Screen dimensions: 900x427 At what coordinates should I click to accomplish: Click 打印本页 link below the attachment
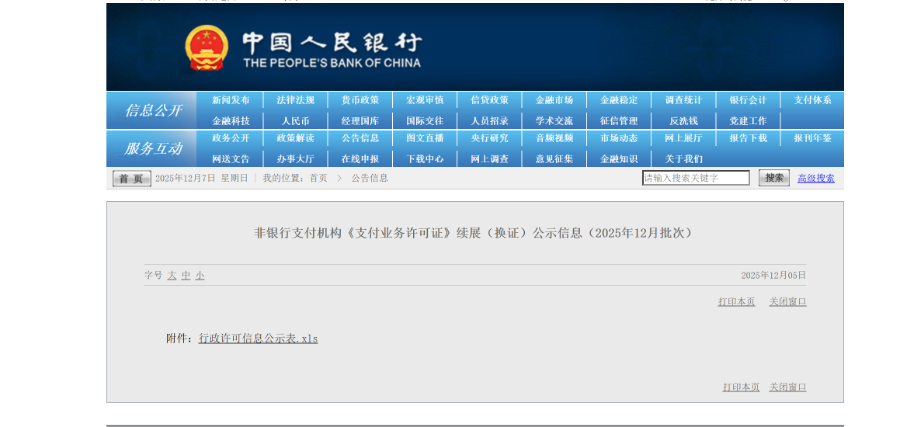[741, 387]
